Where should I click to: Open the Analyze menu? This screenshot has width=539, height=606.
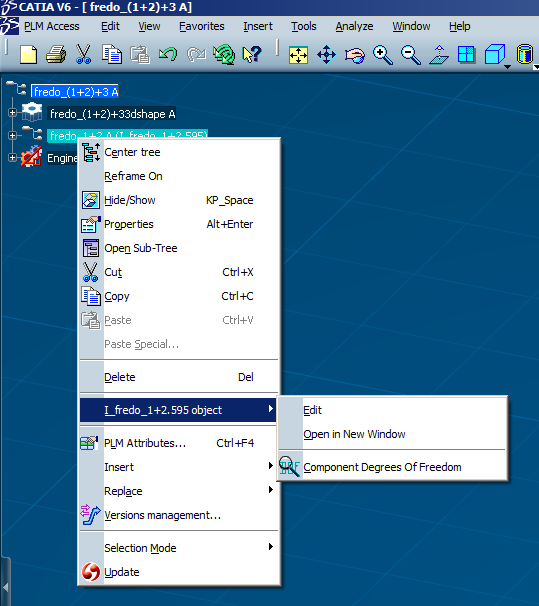click(354, 26)
